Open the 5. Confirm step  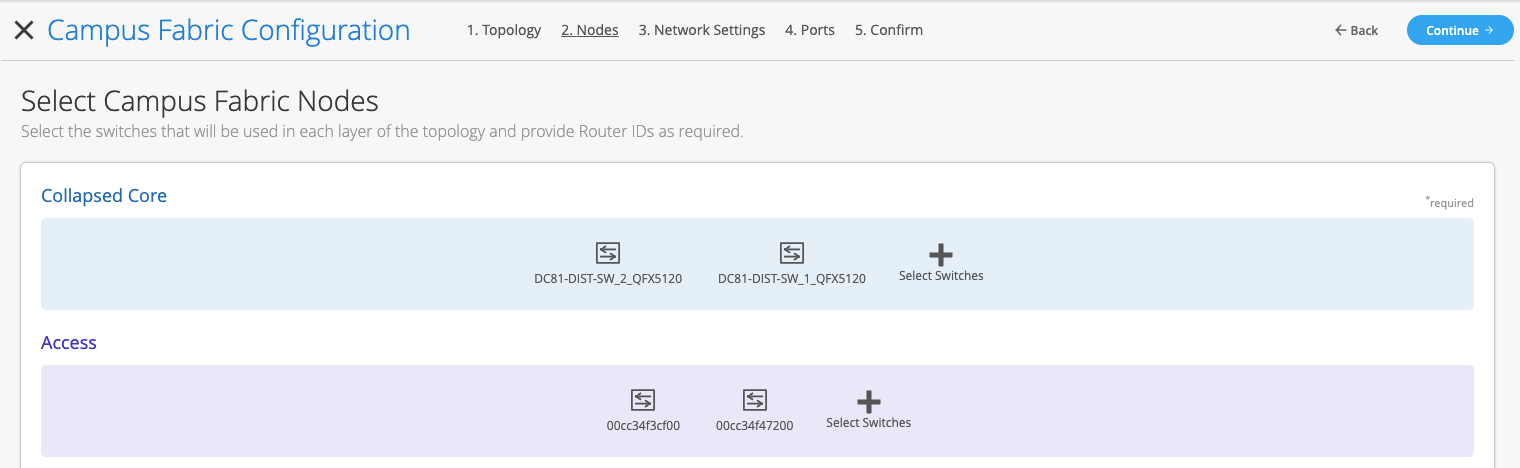pos(888,30)
